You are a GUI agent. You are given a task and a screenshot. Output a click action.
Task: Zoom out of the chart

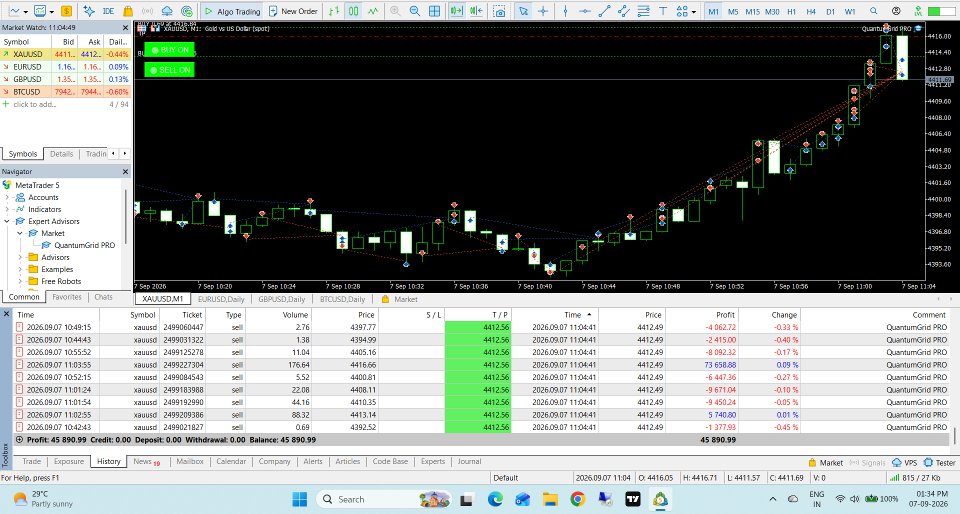tap(414, 11)
